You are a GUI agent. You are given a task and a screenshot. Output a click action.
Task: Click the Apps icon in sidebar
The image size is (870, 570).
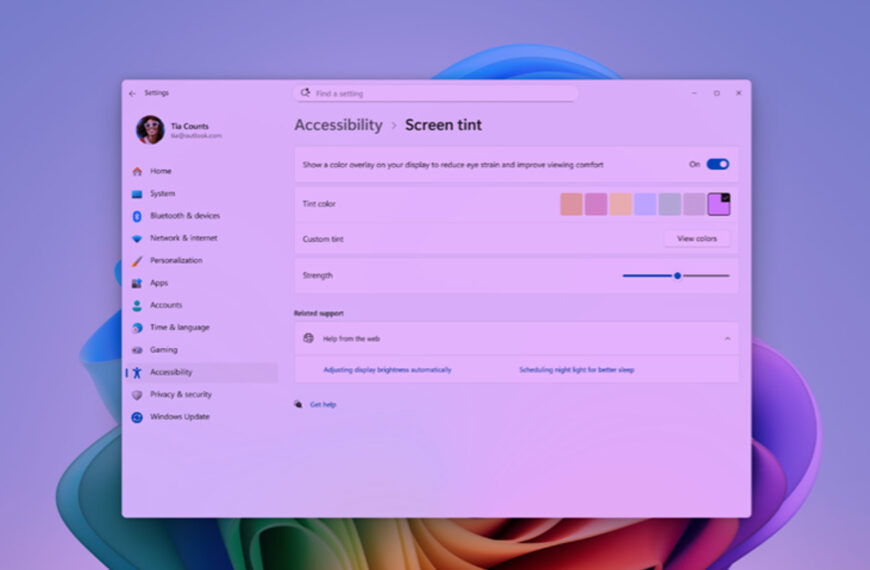(137, 283)
